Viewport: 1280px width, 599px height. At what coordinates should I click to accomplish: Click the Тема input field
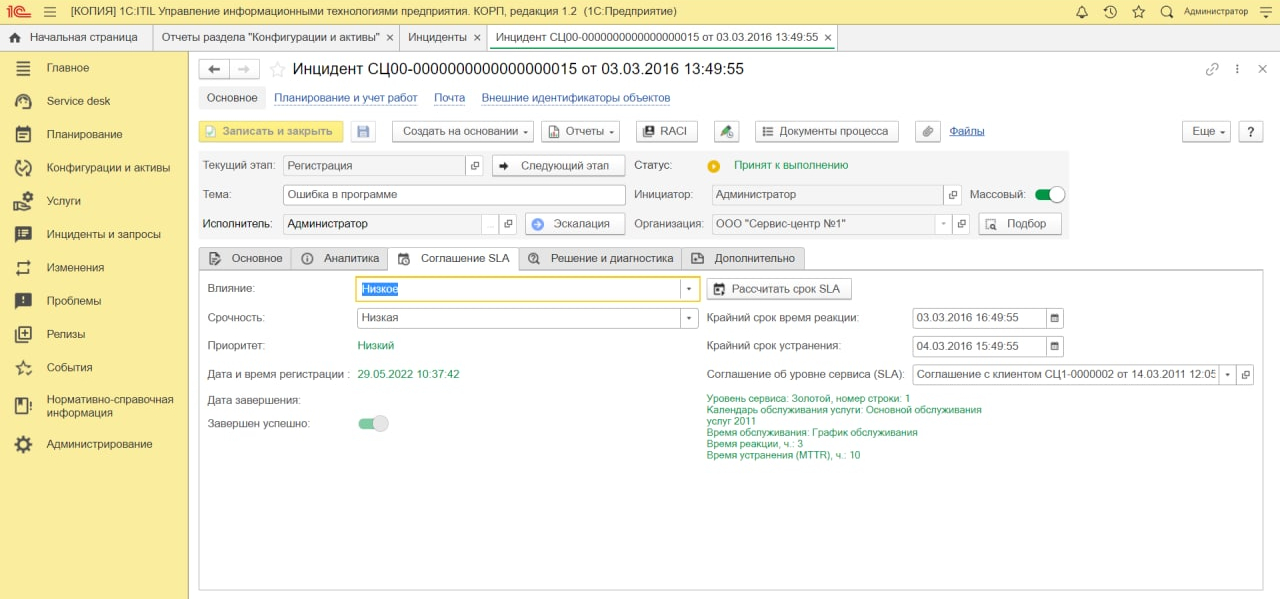coord(454,194)
